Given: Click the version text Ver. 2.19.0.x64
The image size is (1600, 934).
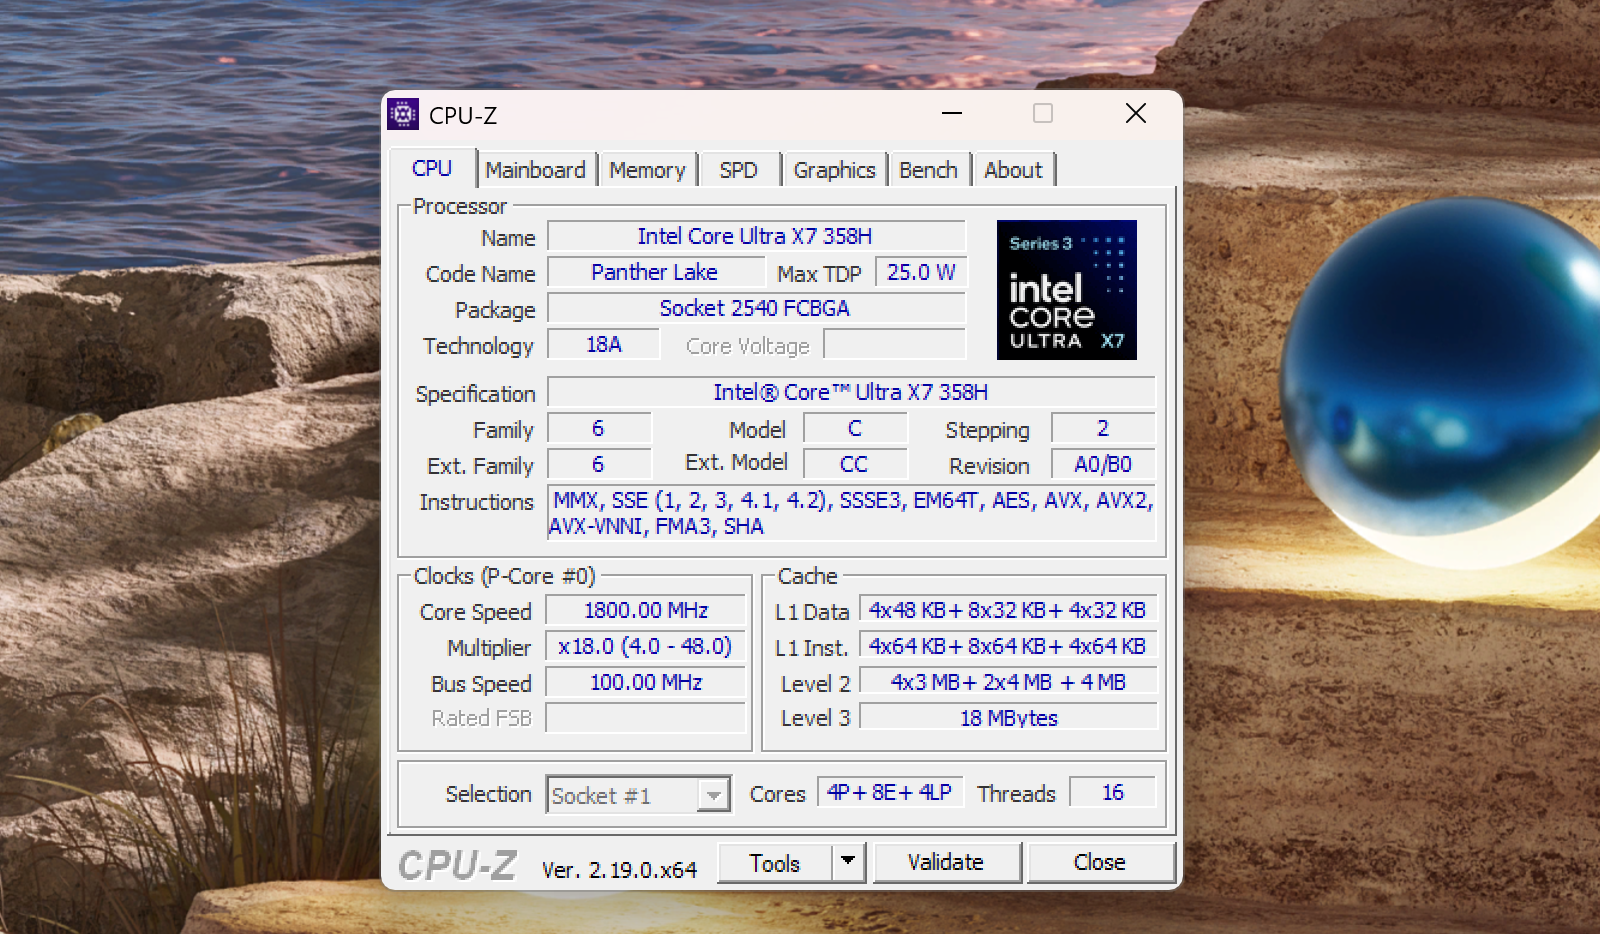Looking at the screenshot, I should (619, 870).
